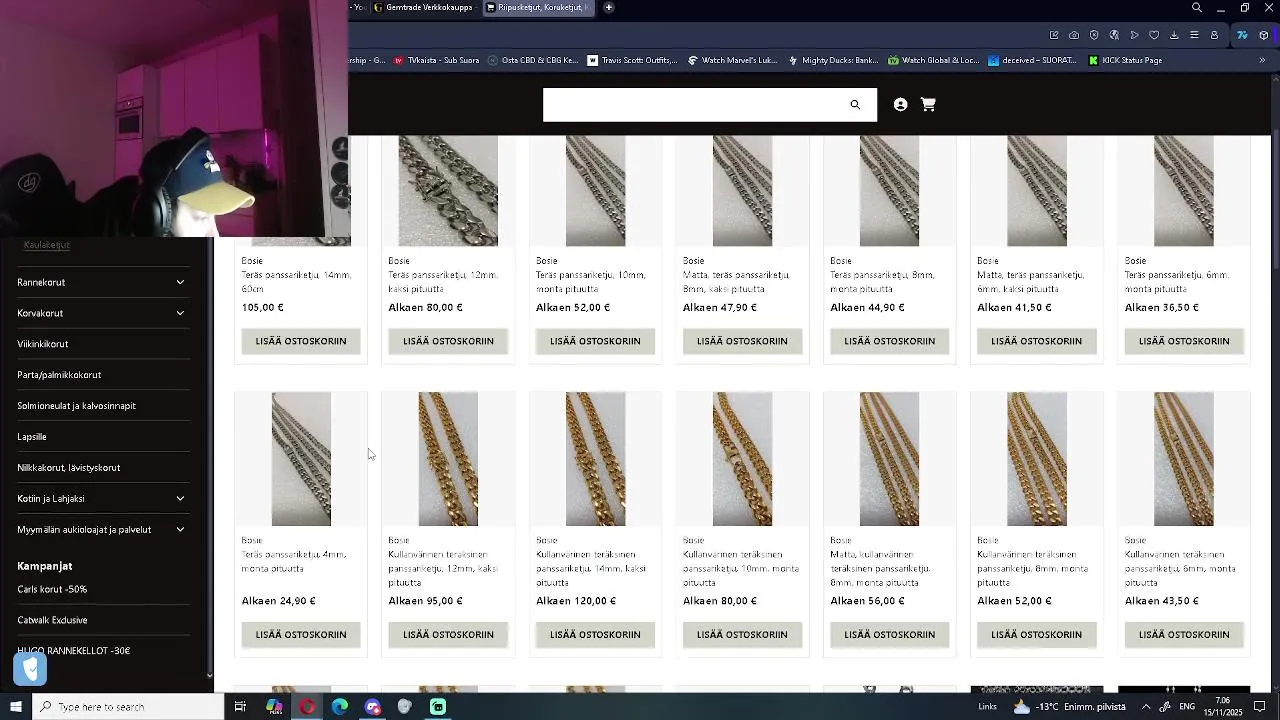
Task: Open the Catwalk Exclusive campaign
Action: click(52, 620)
